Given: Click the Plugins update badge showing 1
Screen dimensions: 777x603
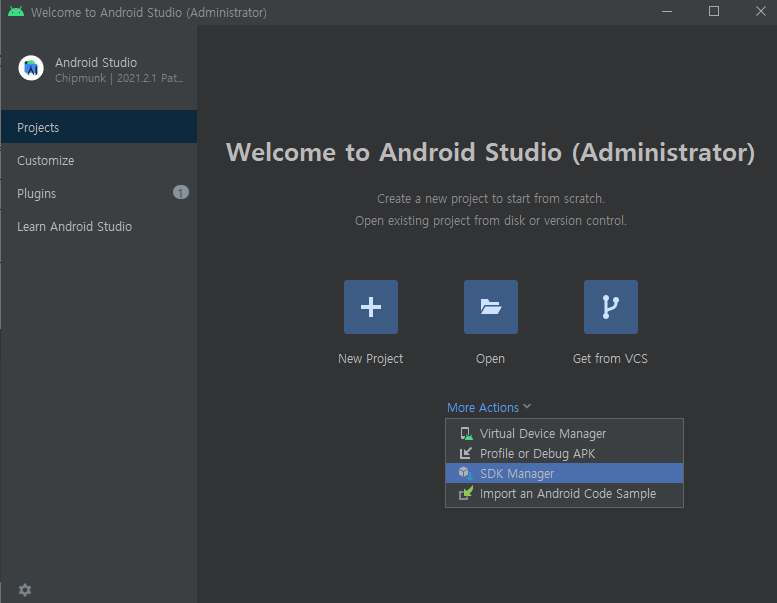Looking at the screenshot, I should coord(181,192).
